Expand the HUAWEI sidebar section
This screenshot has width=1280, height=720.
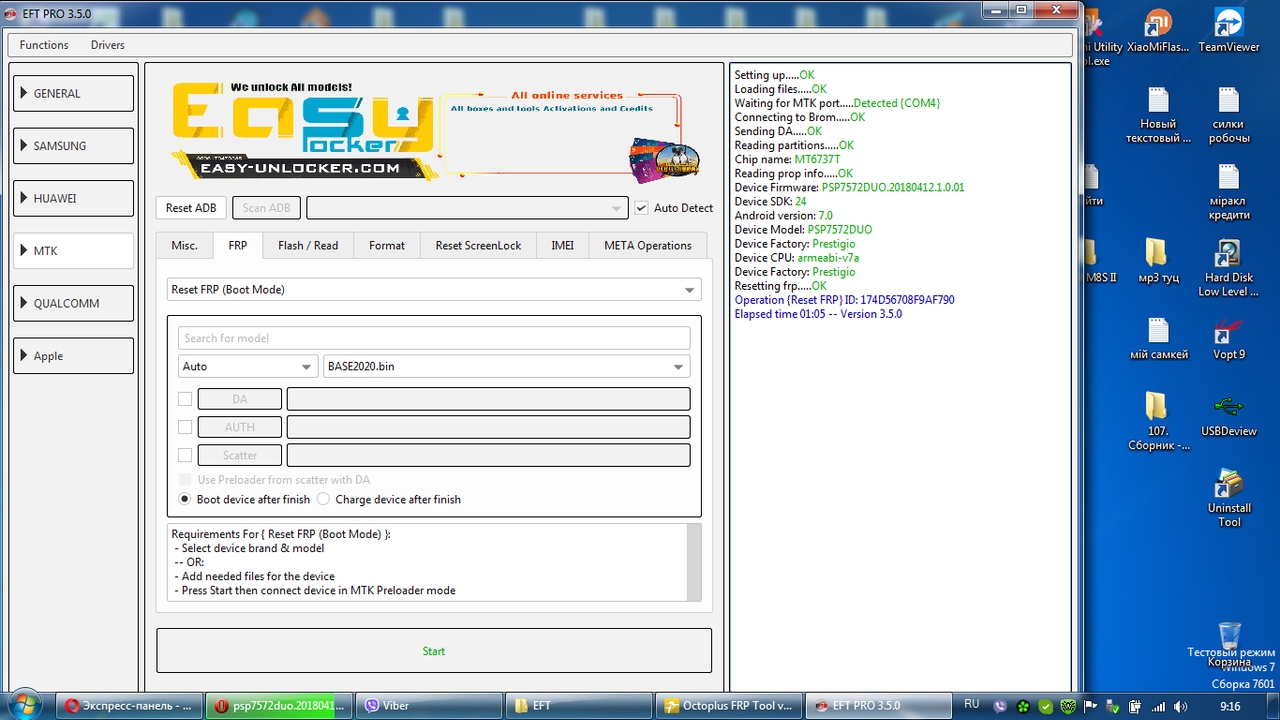[72, 198]
